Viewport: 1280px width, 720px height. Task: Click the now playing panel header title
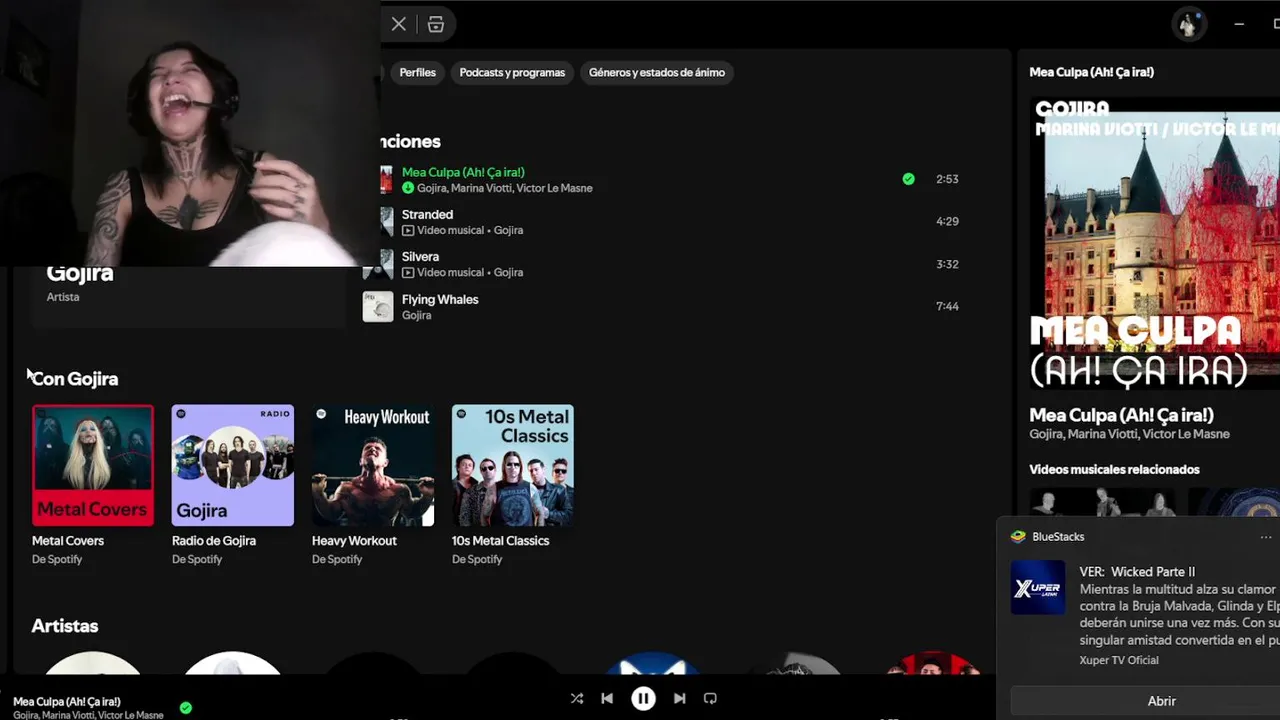[x=1091, y=72]
